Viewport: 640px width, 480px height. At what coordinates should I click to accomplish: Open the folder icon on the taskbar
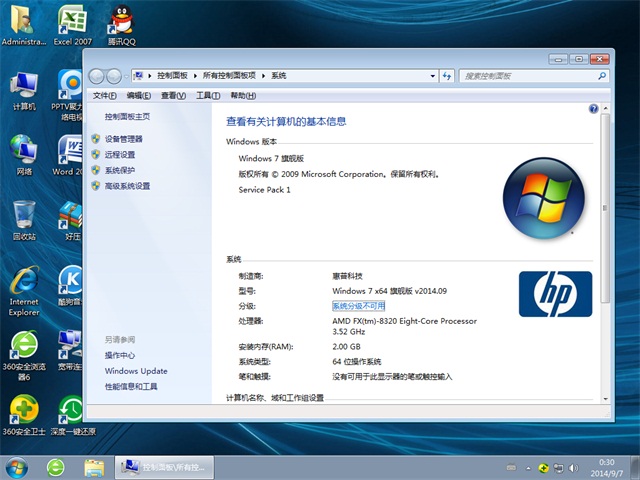[95, 466]
